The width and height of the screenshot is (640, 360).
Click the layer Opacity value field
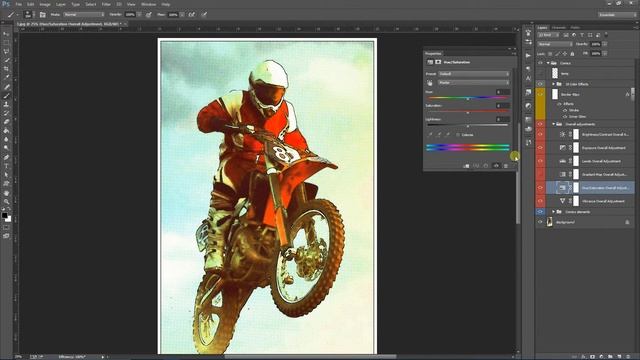click(x=596, y=44)
